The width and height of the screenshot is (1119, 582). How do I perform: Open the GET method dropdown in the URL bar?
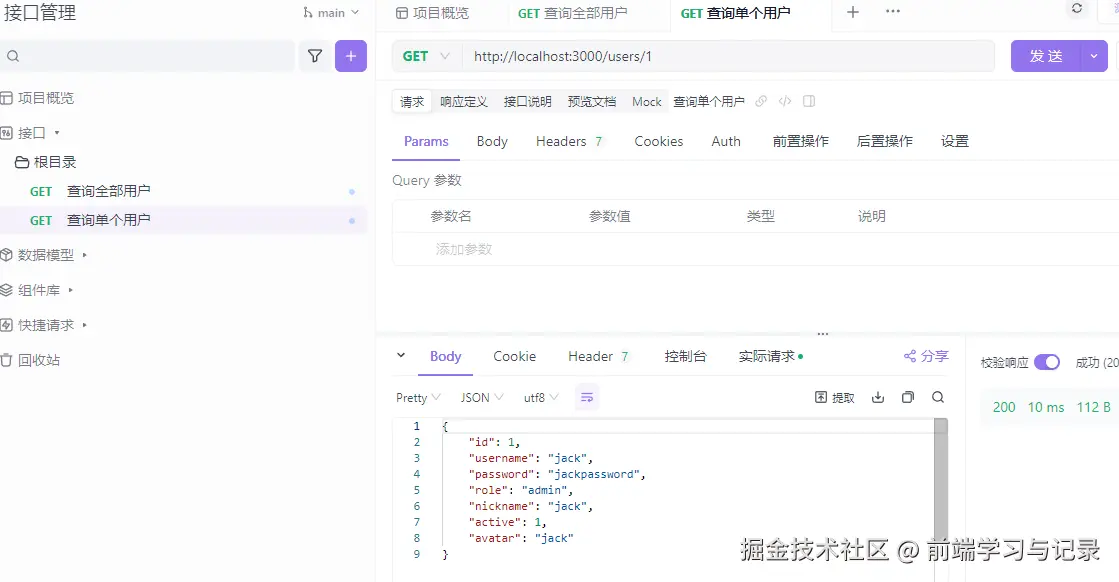[x=426, y=56]
